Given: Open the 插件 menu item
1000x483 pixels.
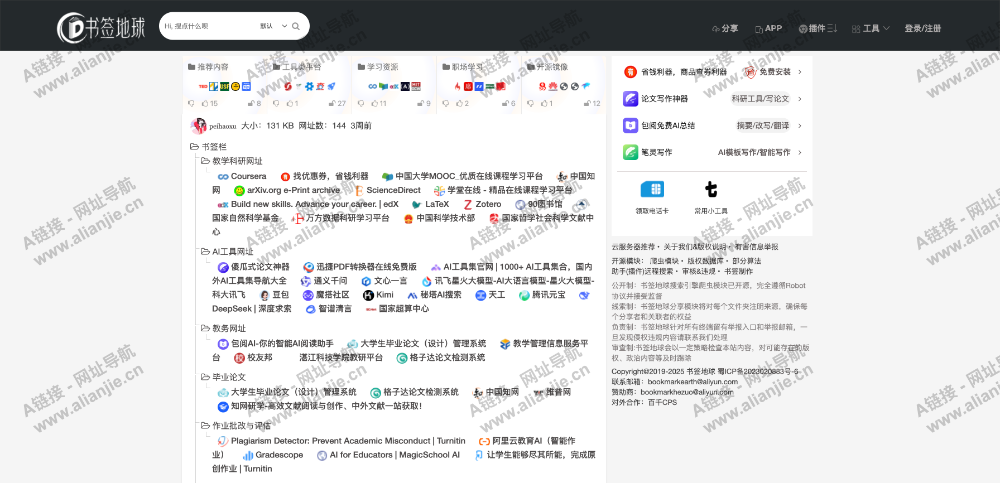Looking at the screenshot, I should (x=818, y=28).
